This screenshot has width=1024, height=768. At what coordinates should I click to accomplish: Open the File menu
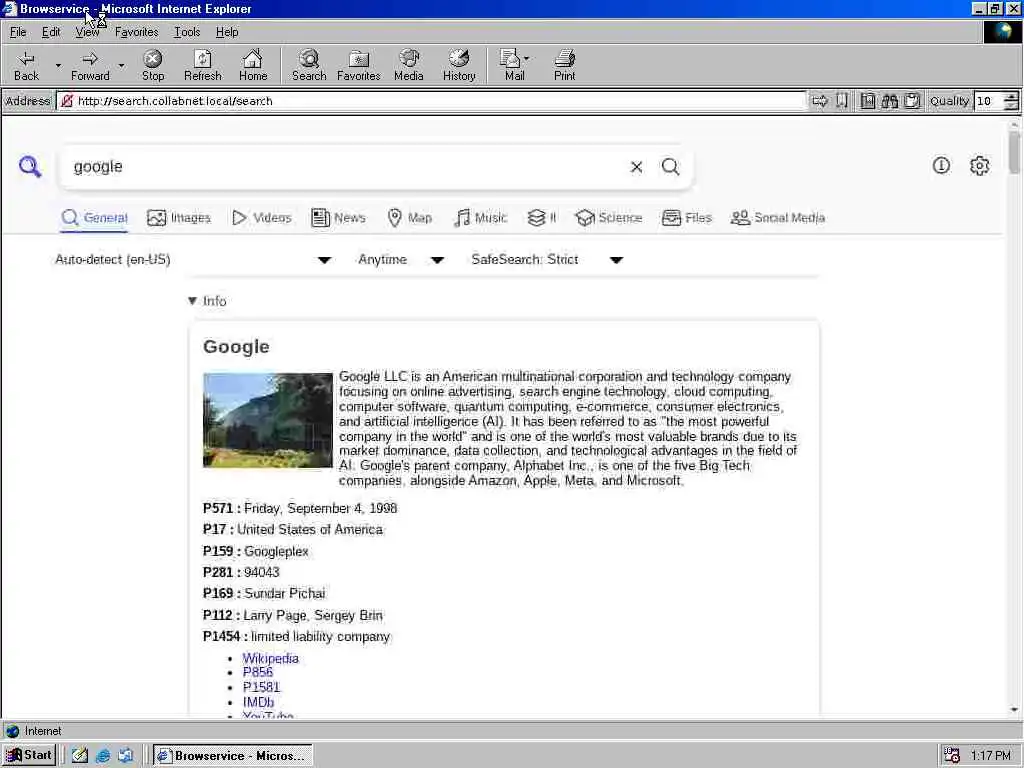[x=18, y=32]
